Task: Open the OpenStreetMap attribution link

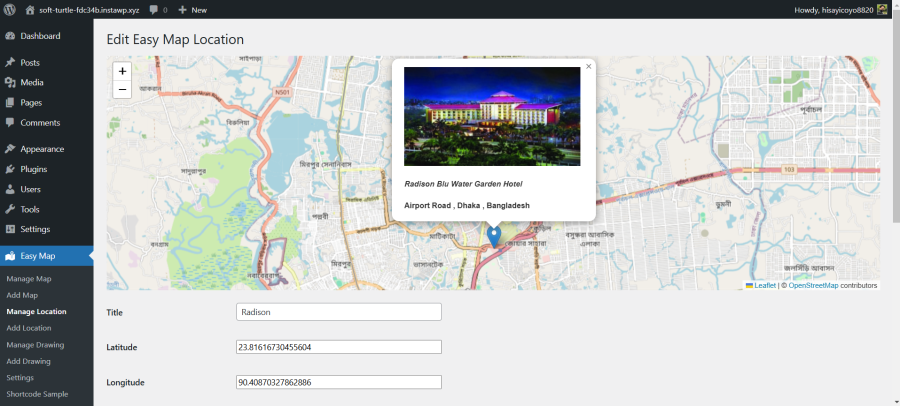Action: click(813, 285)
